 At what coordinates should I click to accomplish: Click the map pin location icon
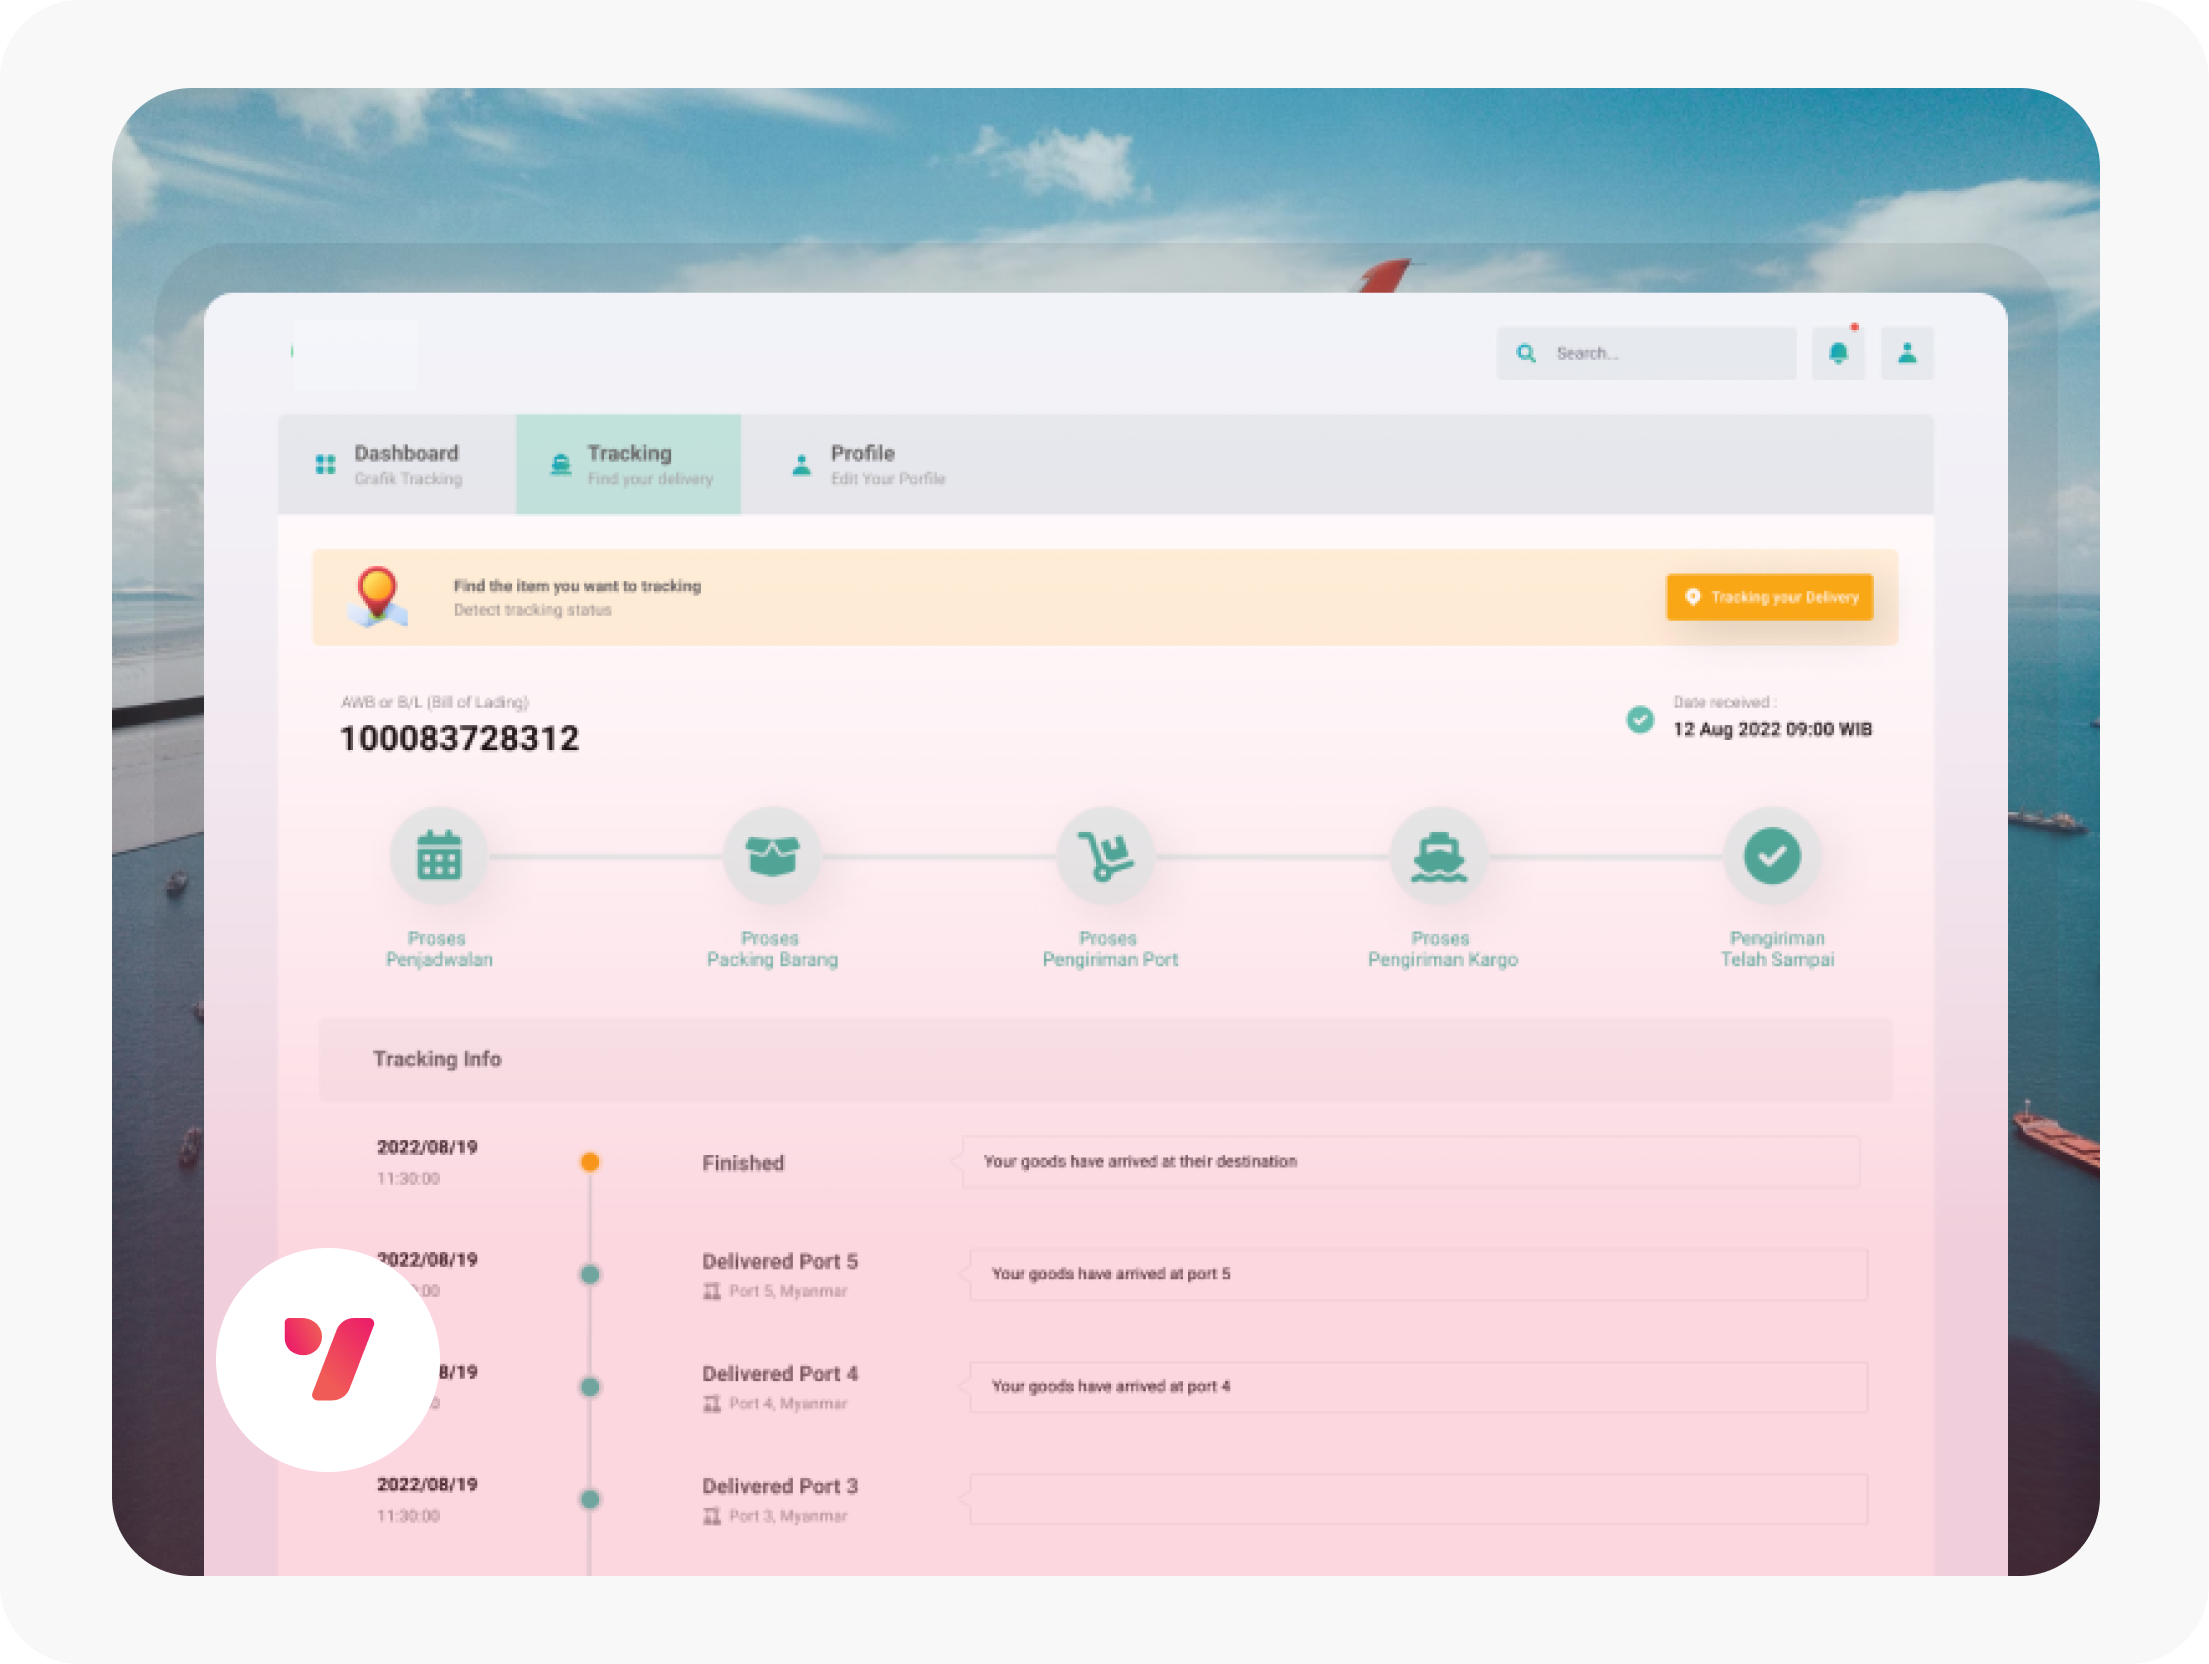pos(377,596)
